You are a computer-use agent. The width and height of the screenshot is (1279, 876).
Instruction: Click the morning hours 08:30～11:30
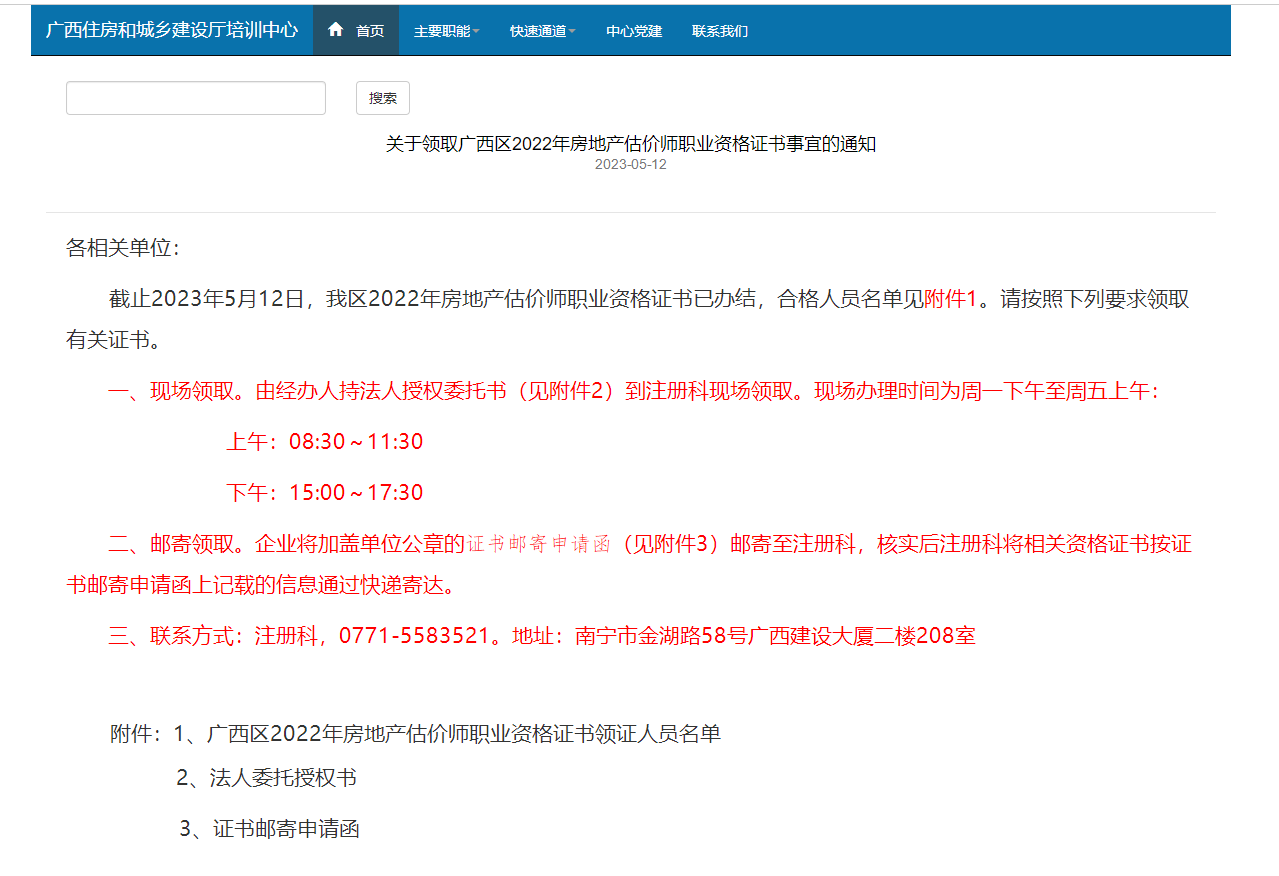[356, 442]
